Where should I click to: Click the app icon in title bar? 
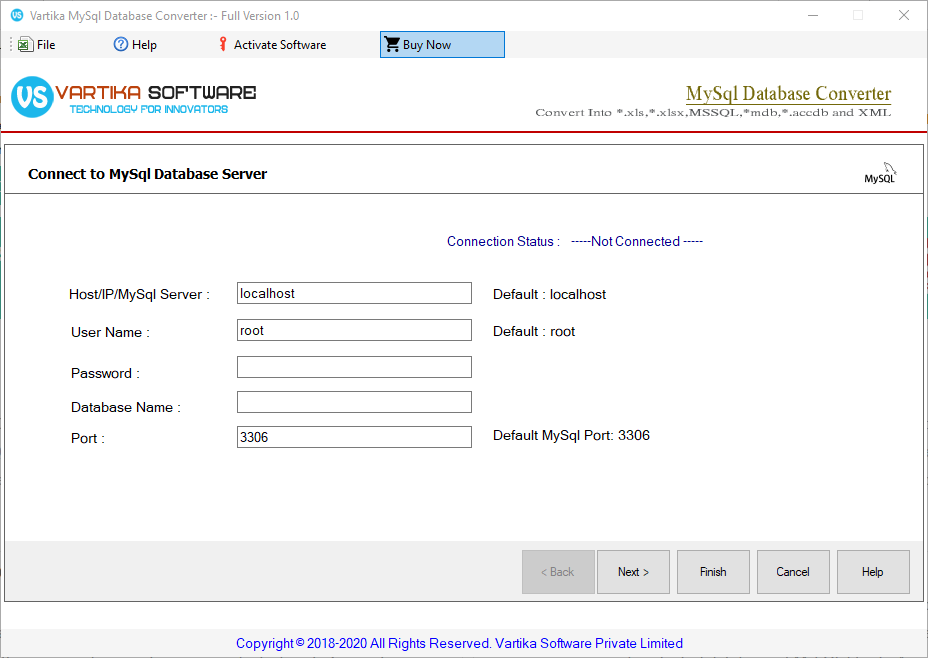17,15
